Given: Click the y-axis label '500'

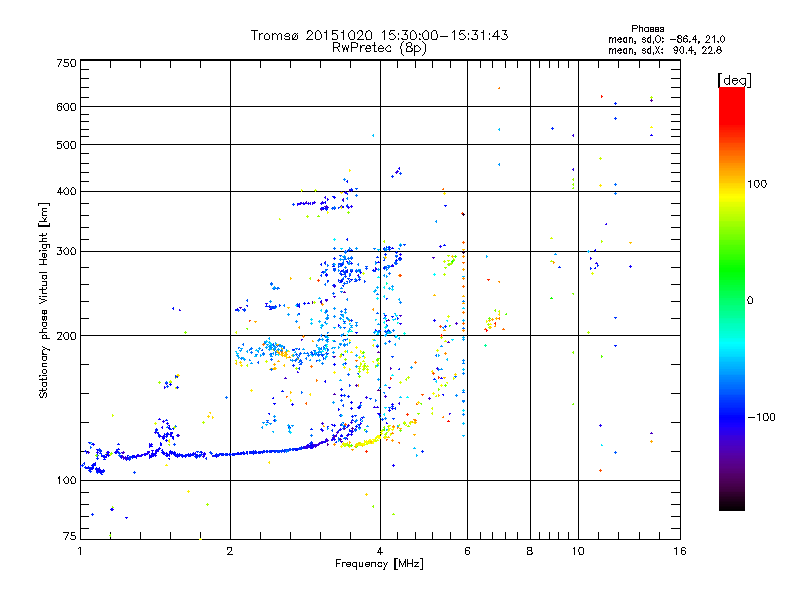Looking at the screenshot, I should pyautogui.click(x=66, y=145).
